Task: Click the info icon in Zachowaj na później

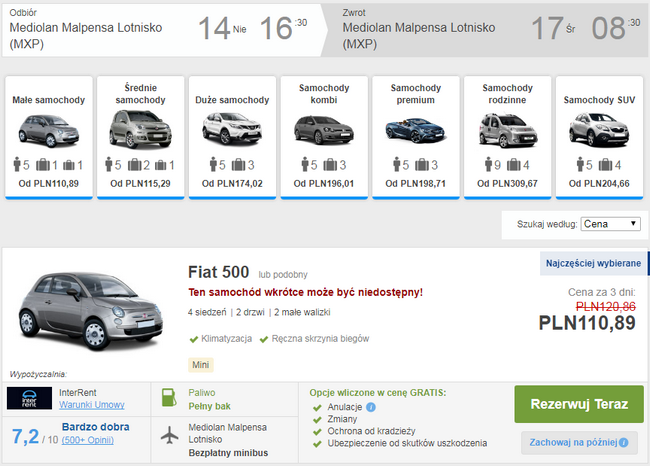Action: [x=623, y=443]
